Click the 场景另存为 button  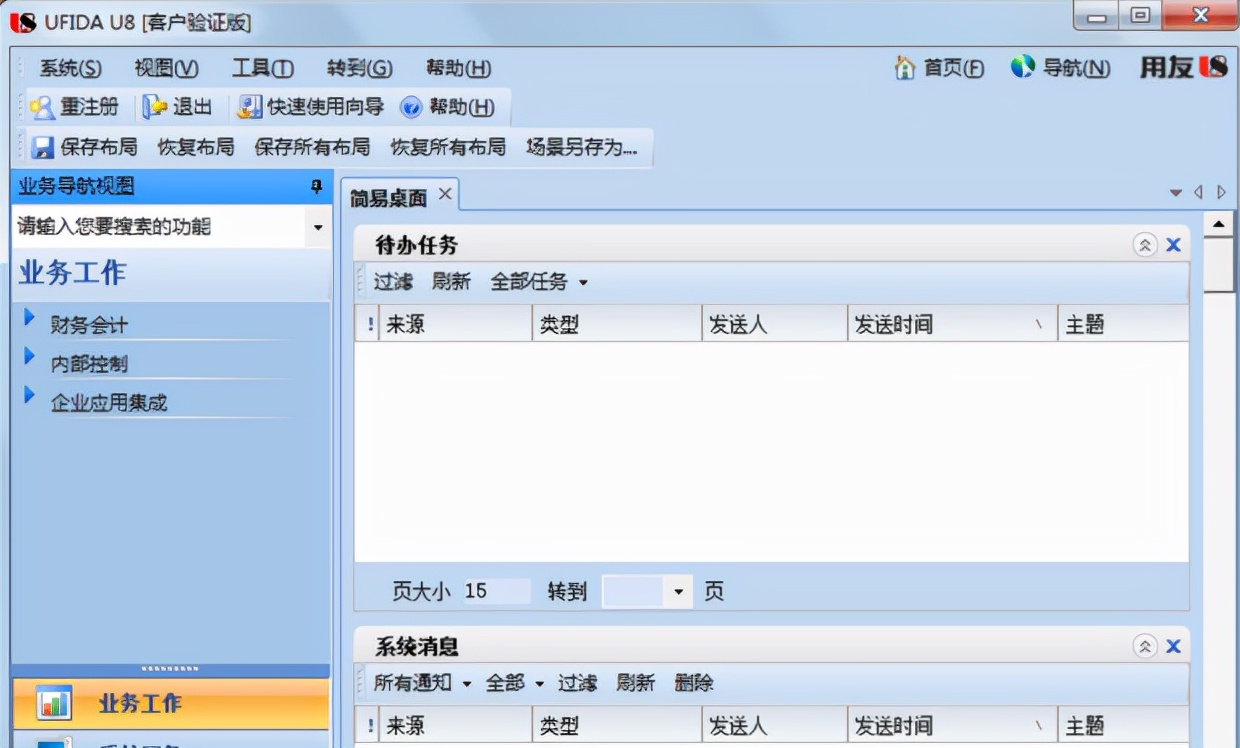[582, 147]
